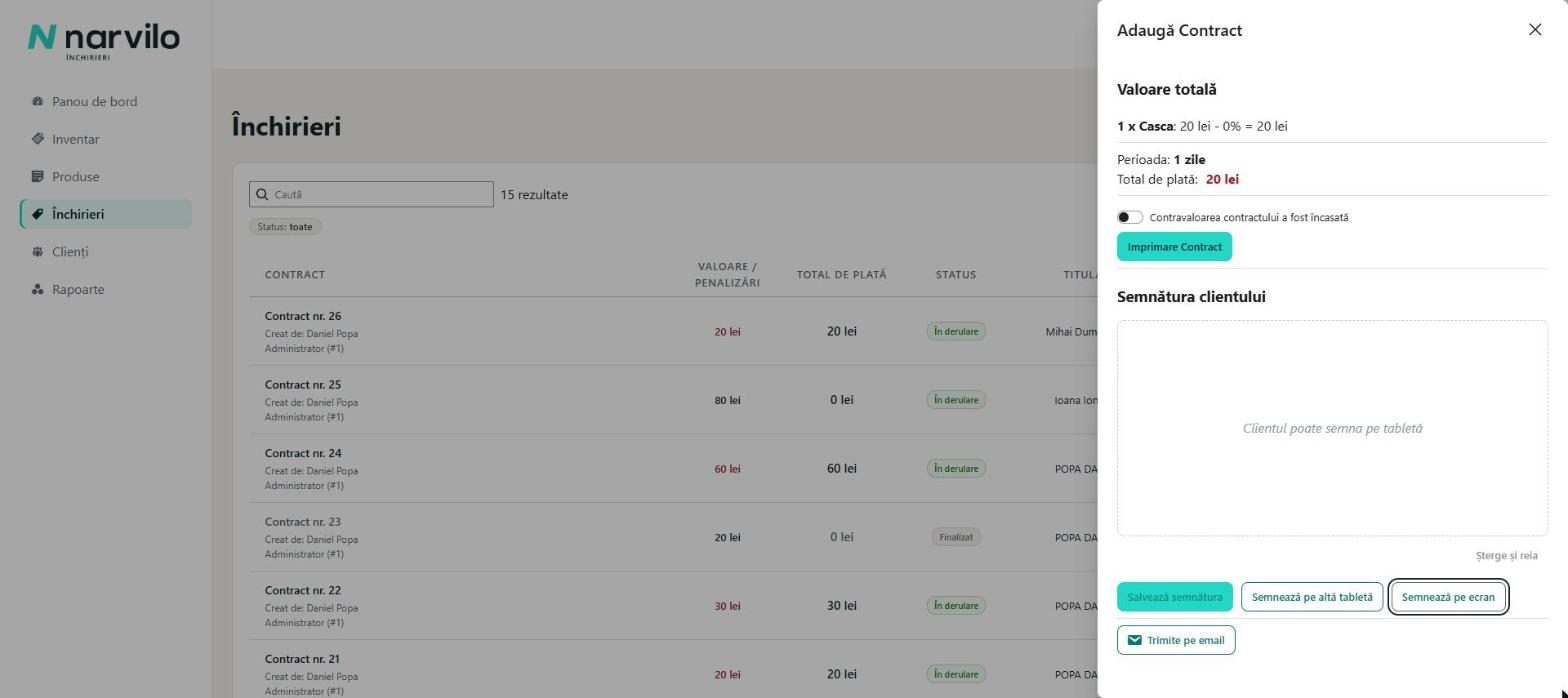
Task: Choose Semnează pe altă tabletă
Action: pos(1312,597)
